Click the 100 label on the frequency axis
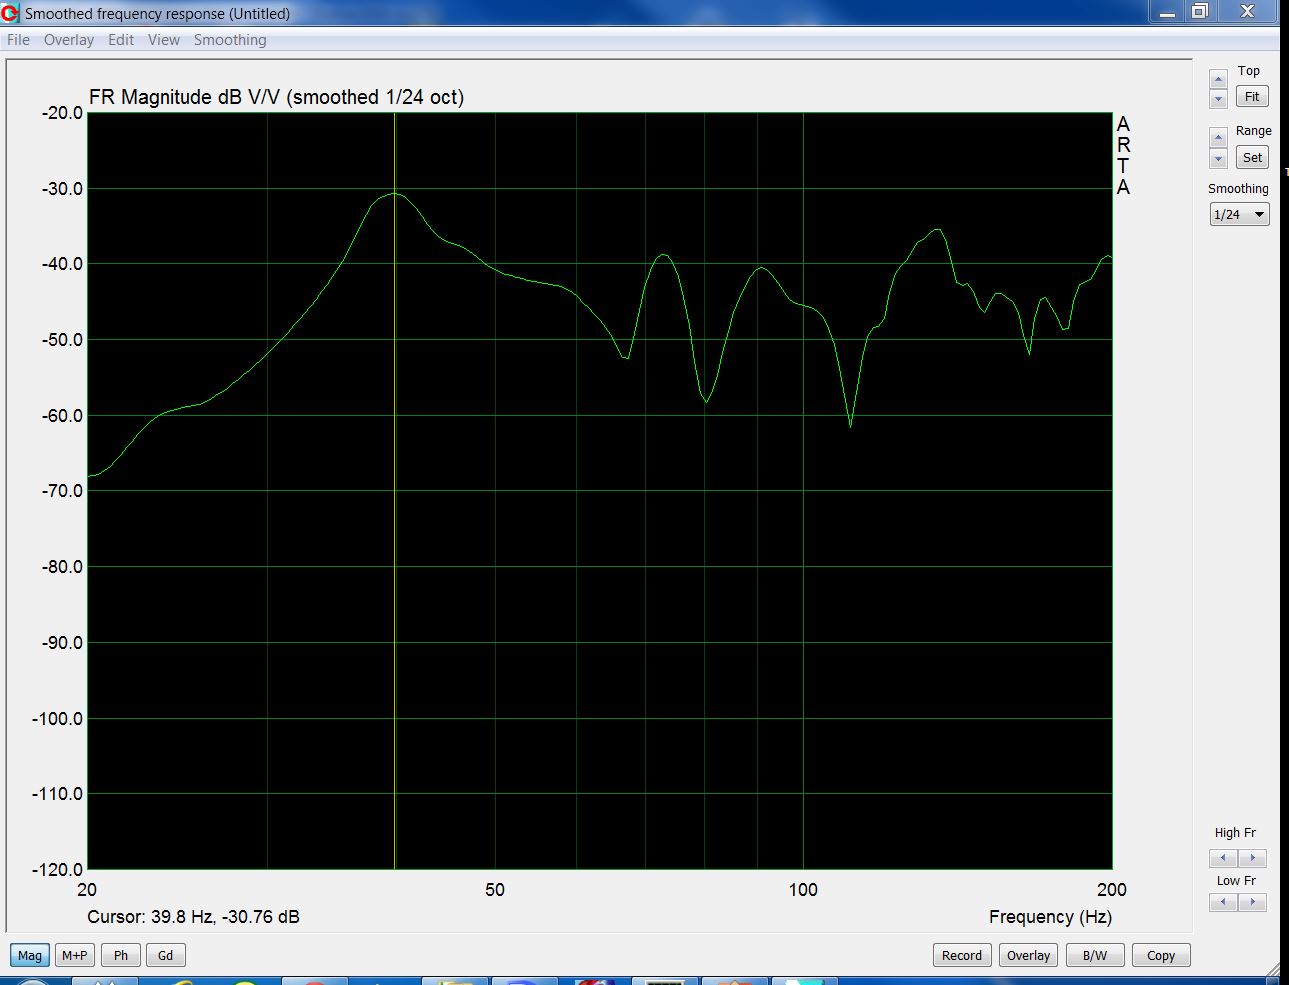 (803, 890)
